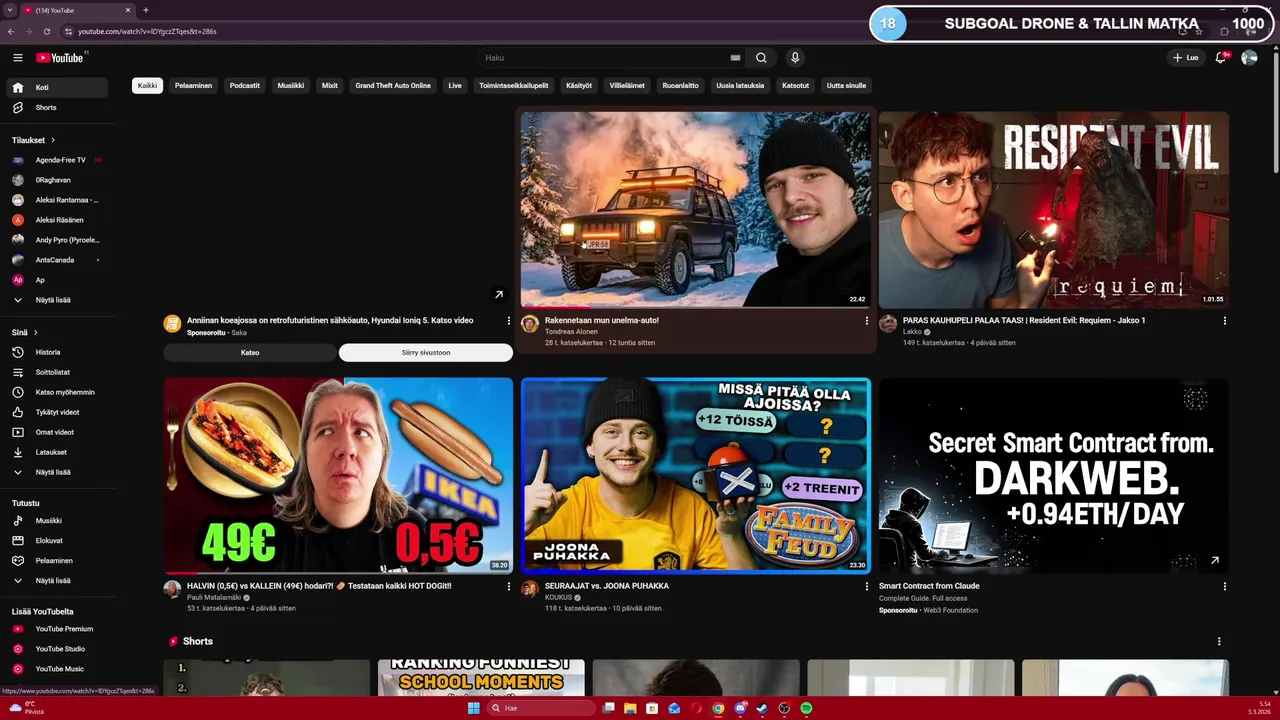The height and width of the screenshot is (720, 1280).
Task: Select the Podcastit filter chip
Action: pyautogui.click(x=244, y=86)
